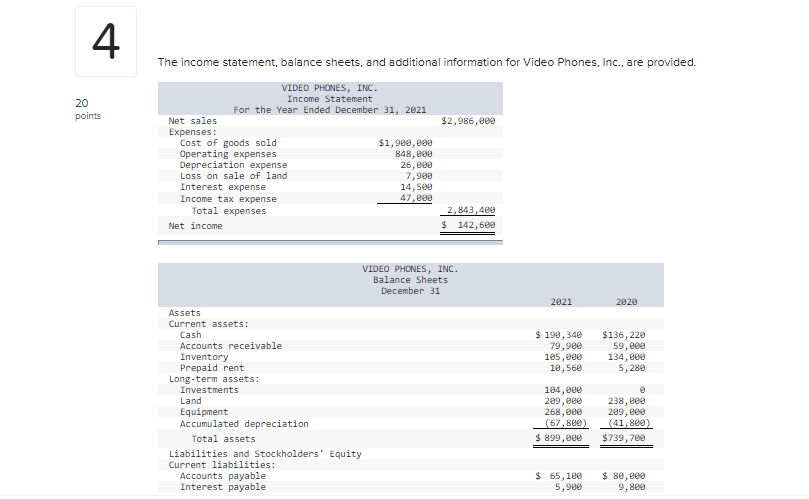This screenshot has height=499, width=809.
Task: Select 2020 Prepaid rent value 5,280
Action: pyautogui.click(x=632, y=368)
